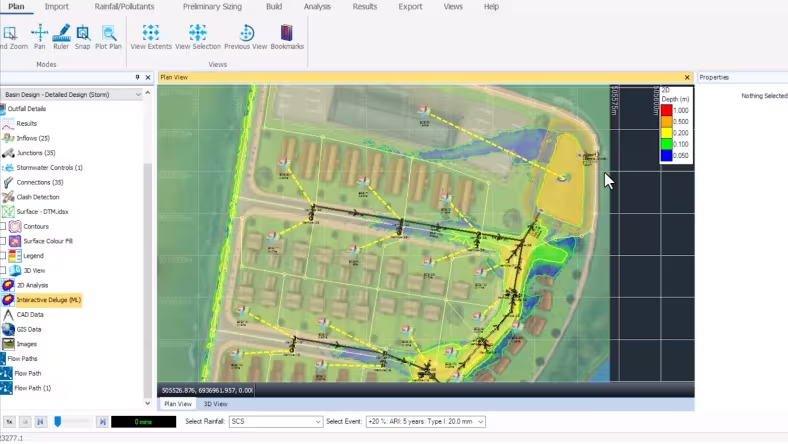Select Results in the left tree

(26, 123)
